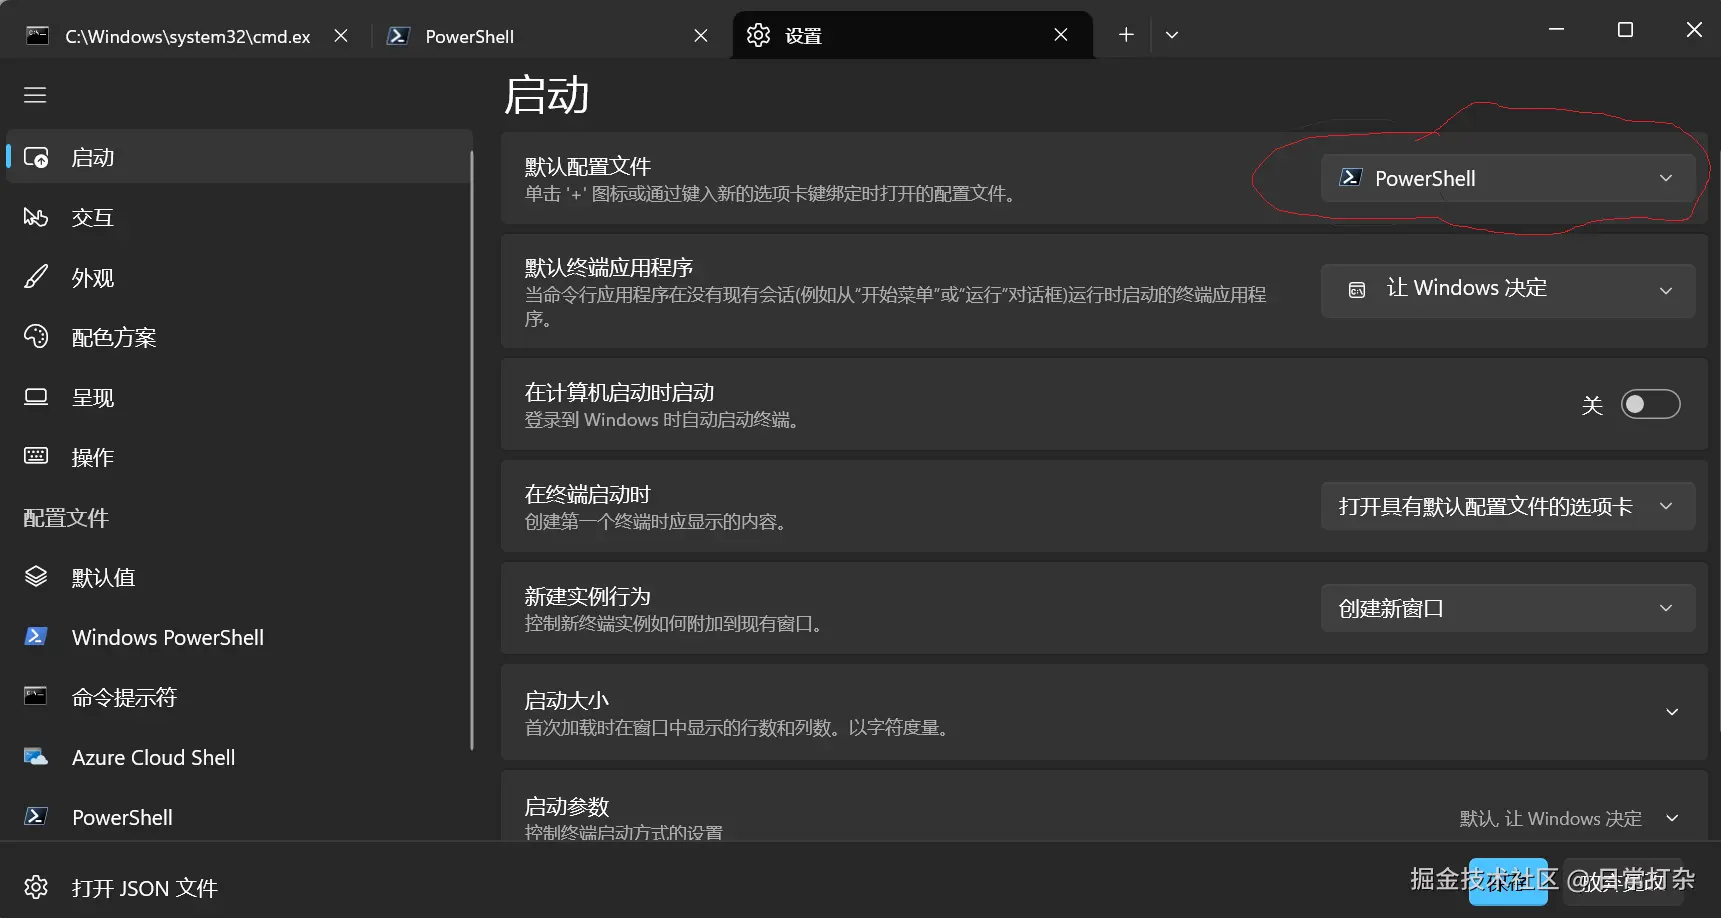Screen dimensions: 1721x918
Task: Select the Windows PowerShell profile entry
Action: (x=167, y=637)
